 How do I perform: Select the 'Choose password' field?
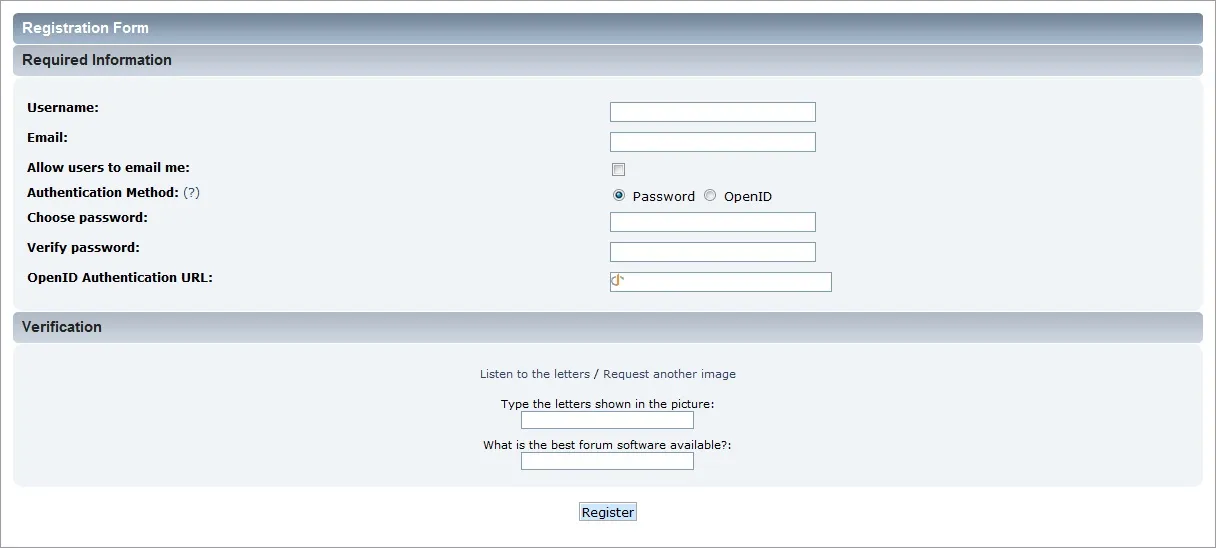(712, 222)
